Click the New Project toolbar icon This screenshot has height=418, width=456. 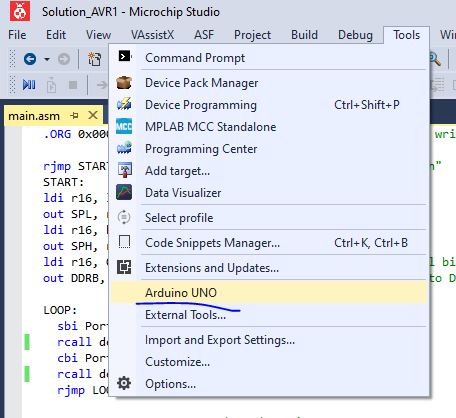(x=94, y=59)
